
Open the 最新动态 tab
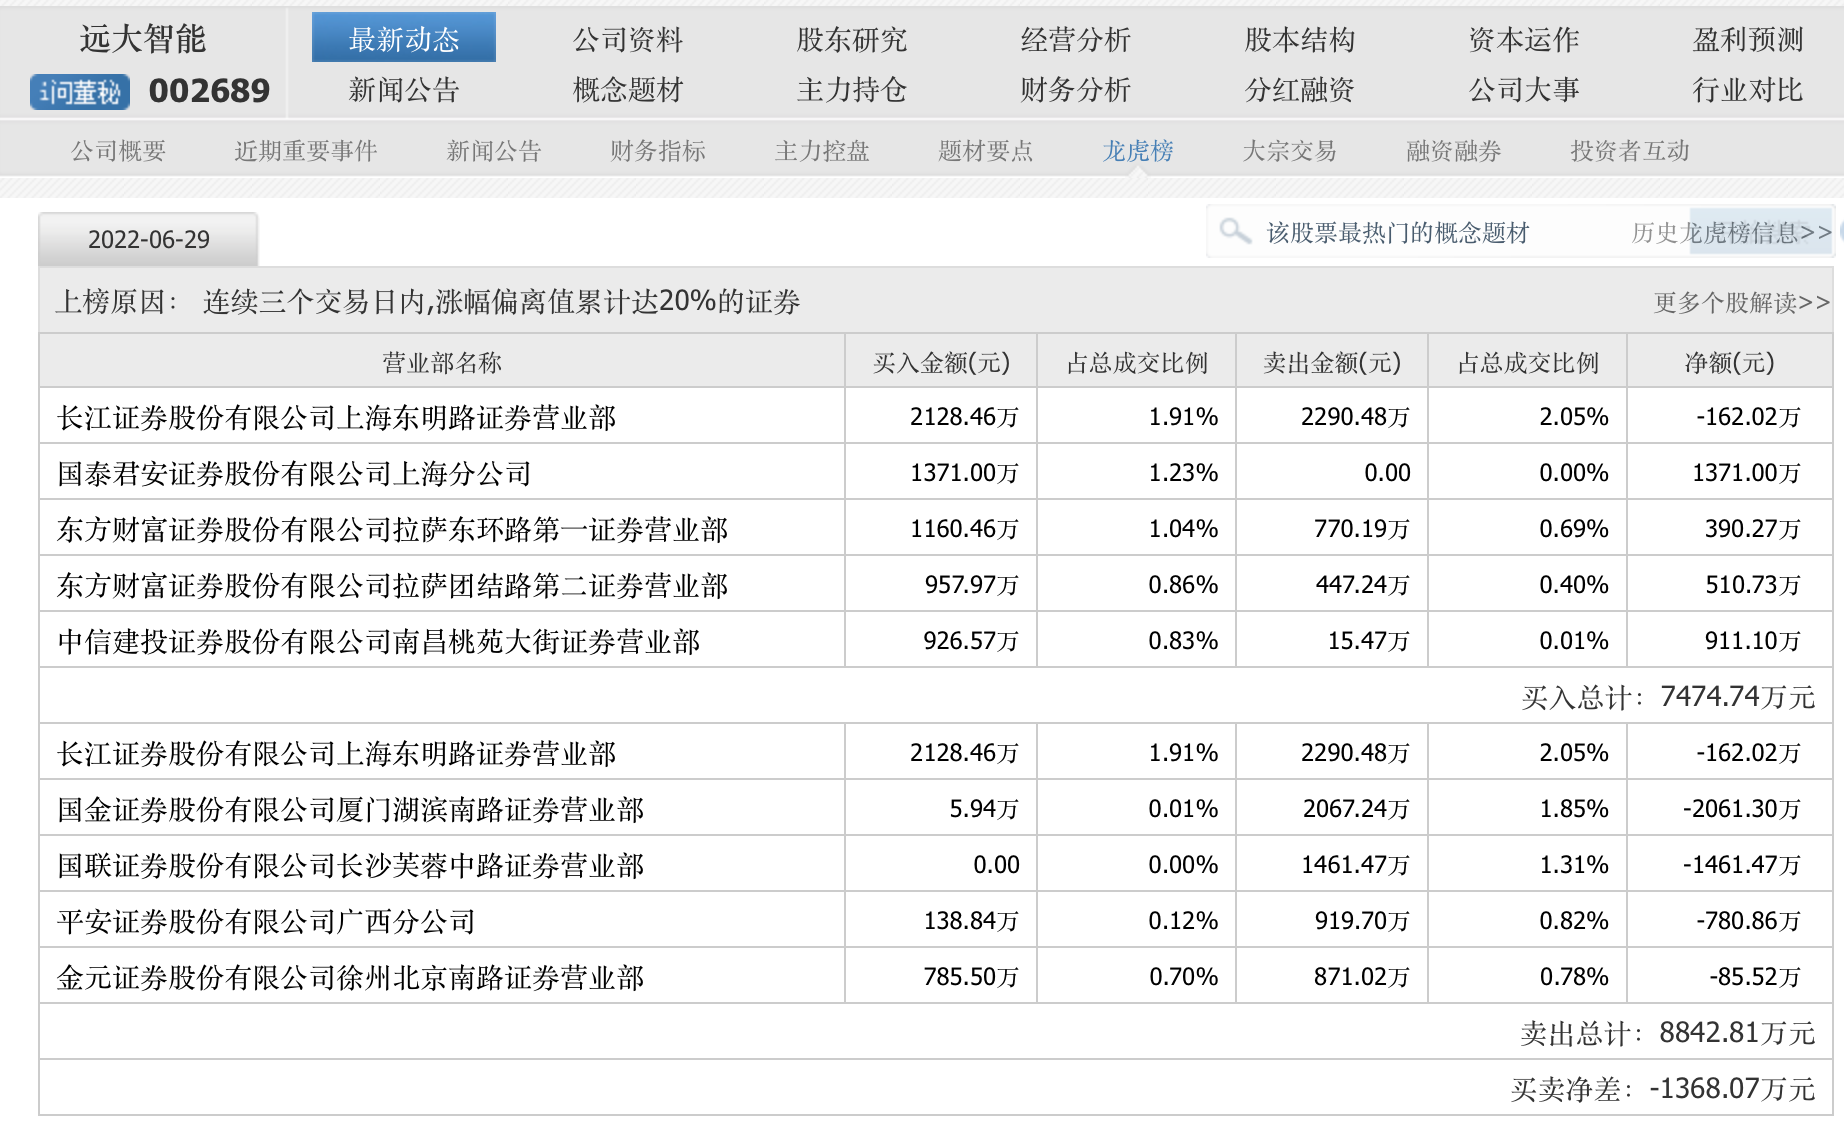click(x=404, y=38)
